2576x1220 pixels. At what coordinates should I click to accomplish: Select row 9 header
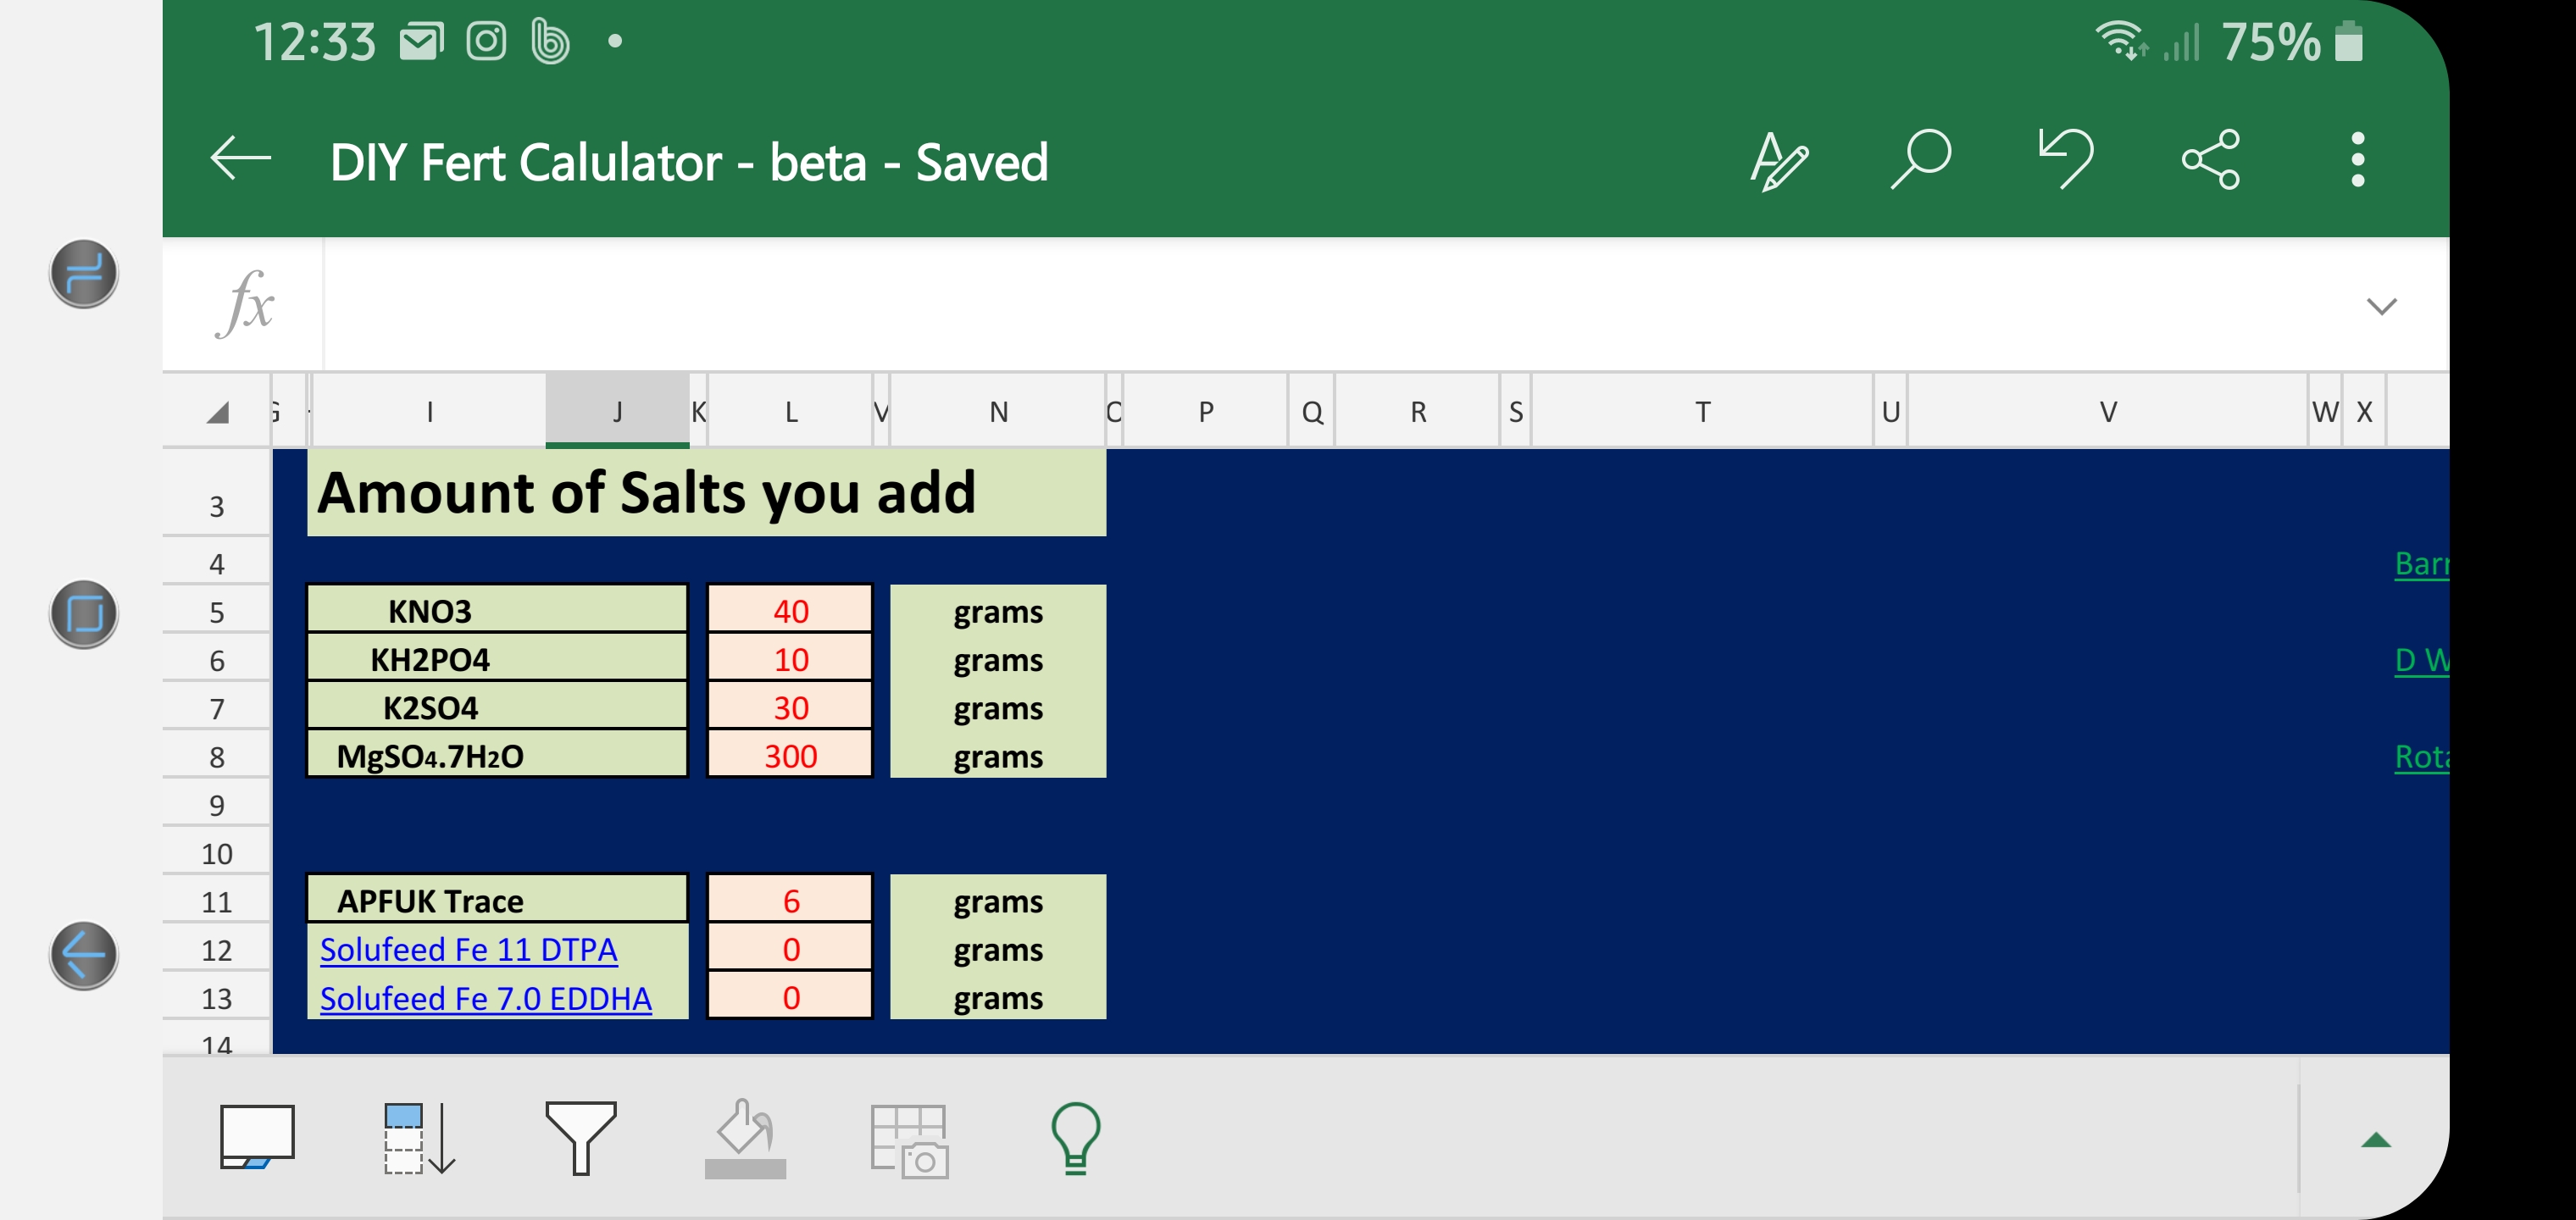(x=216, y=805)
